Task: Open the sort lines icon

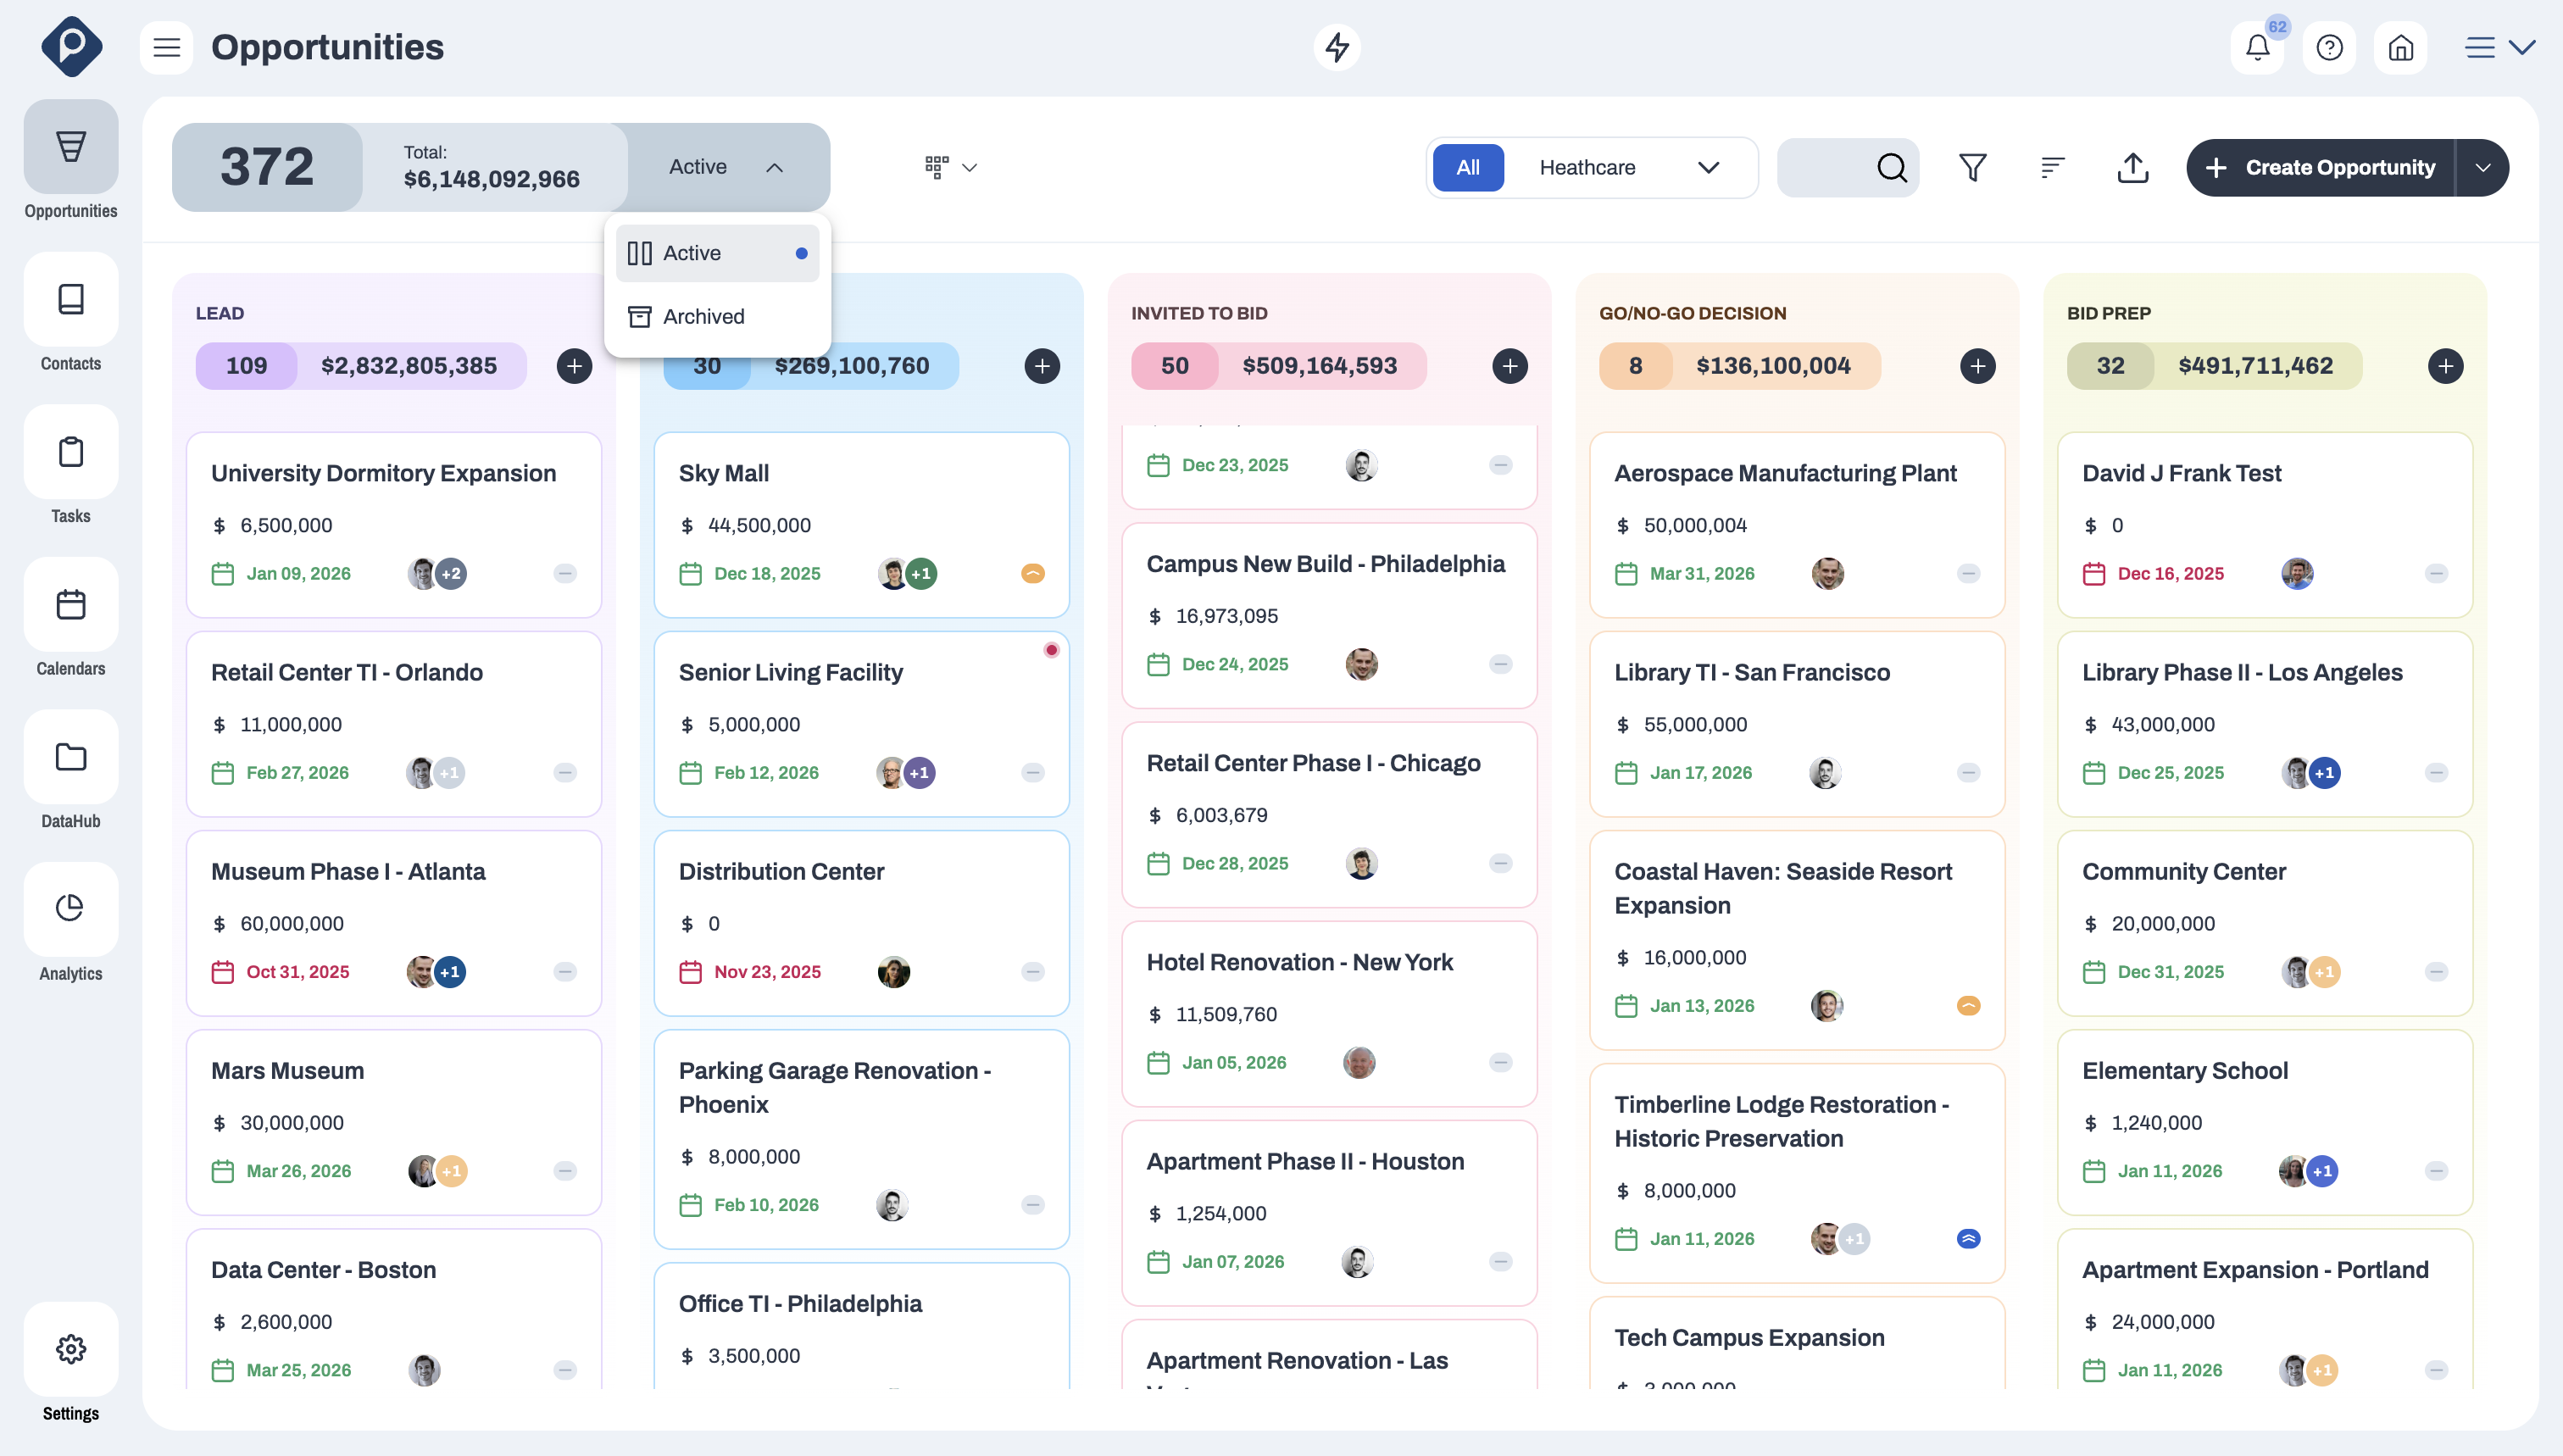Action: [2052, 167]
